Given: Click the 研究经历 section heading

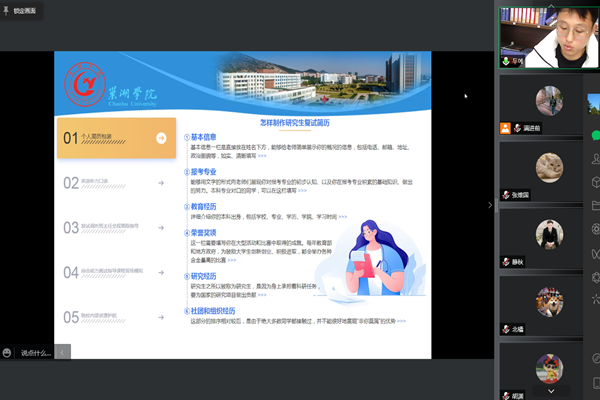Looking at the screenshot, I should pos(203,275).
